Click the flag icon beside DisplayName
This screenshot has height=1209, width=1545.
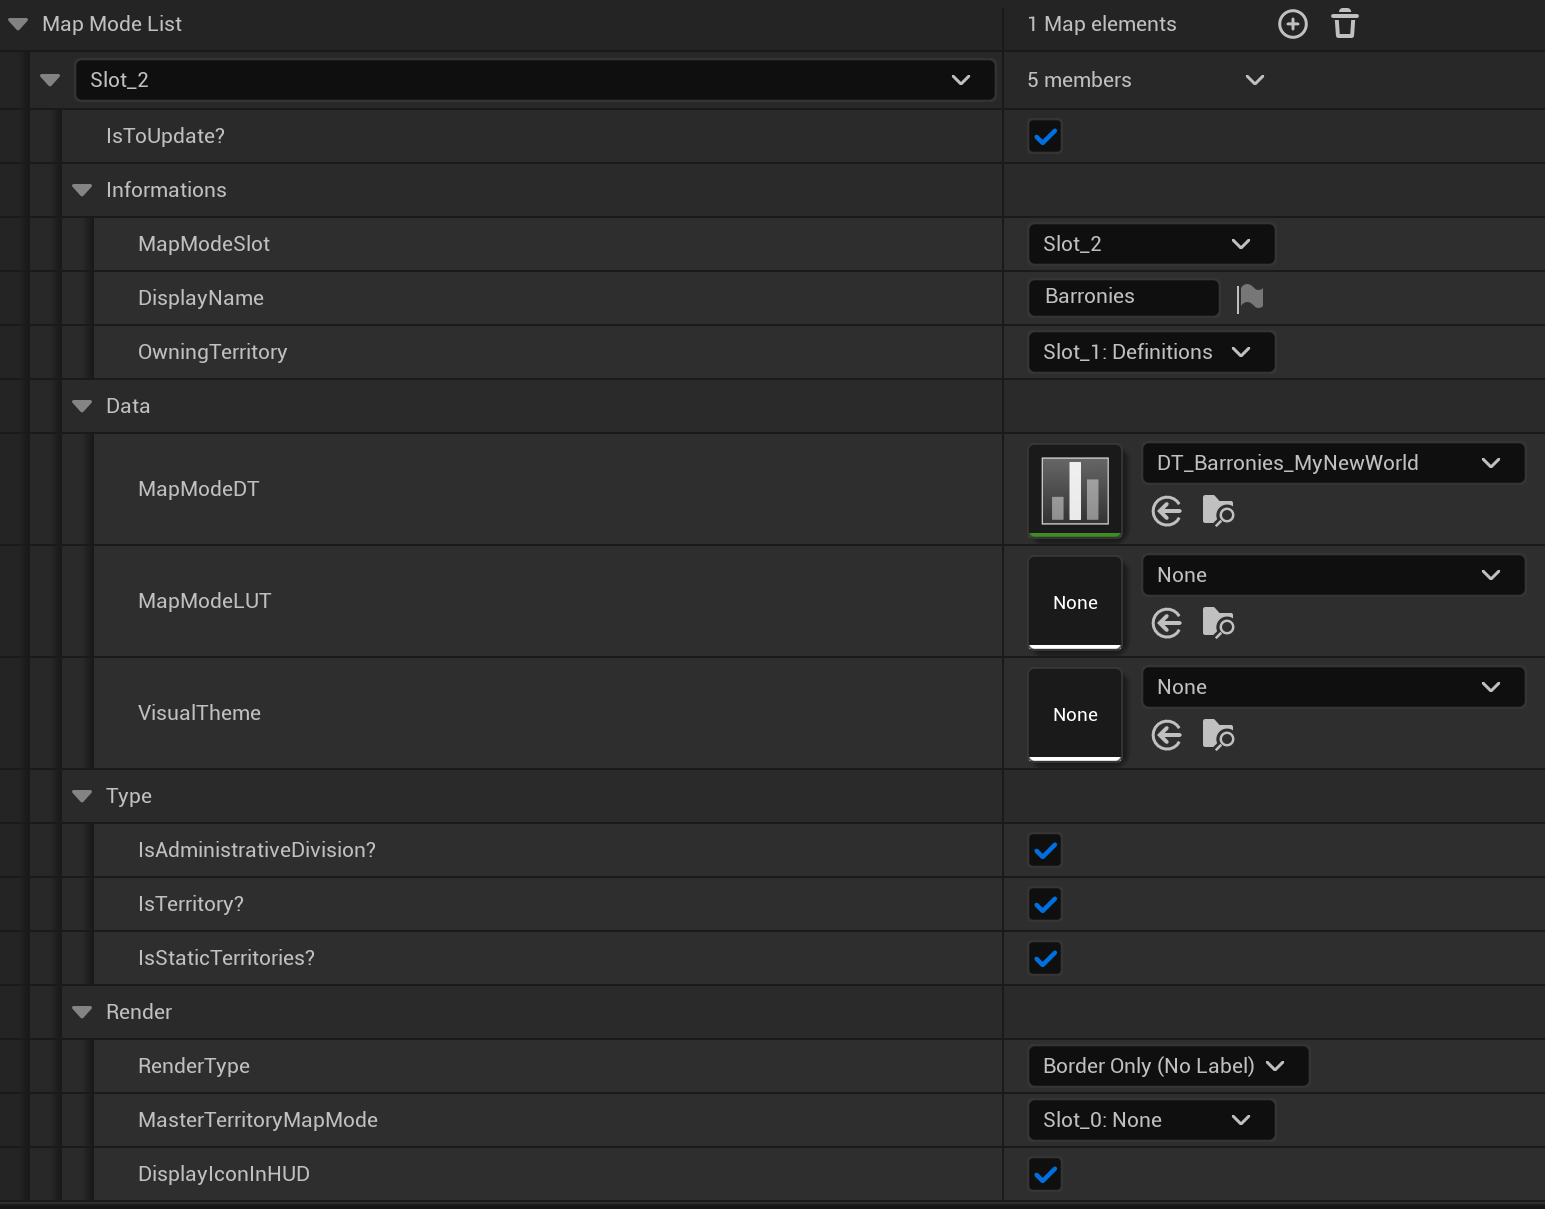click(1250, 298)
